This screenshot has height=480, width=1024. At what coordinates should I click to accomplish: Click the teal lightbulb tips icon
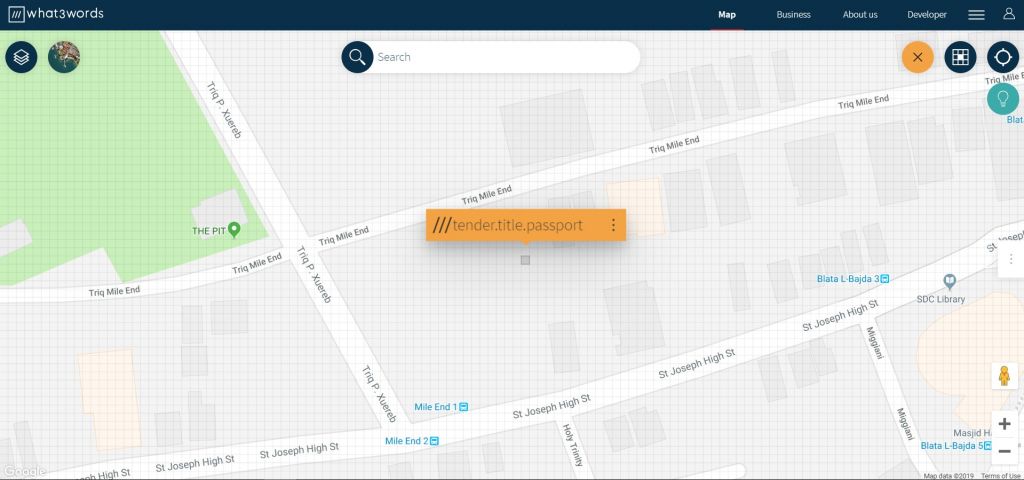pos(1002,99)
